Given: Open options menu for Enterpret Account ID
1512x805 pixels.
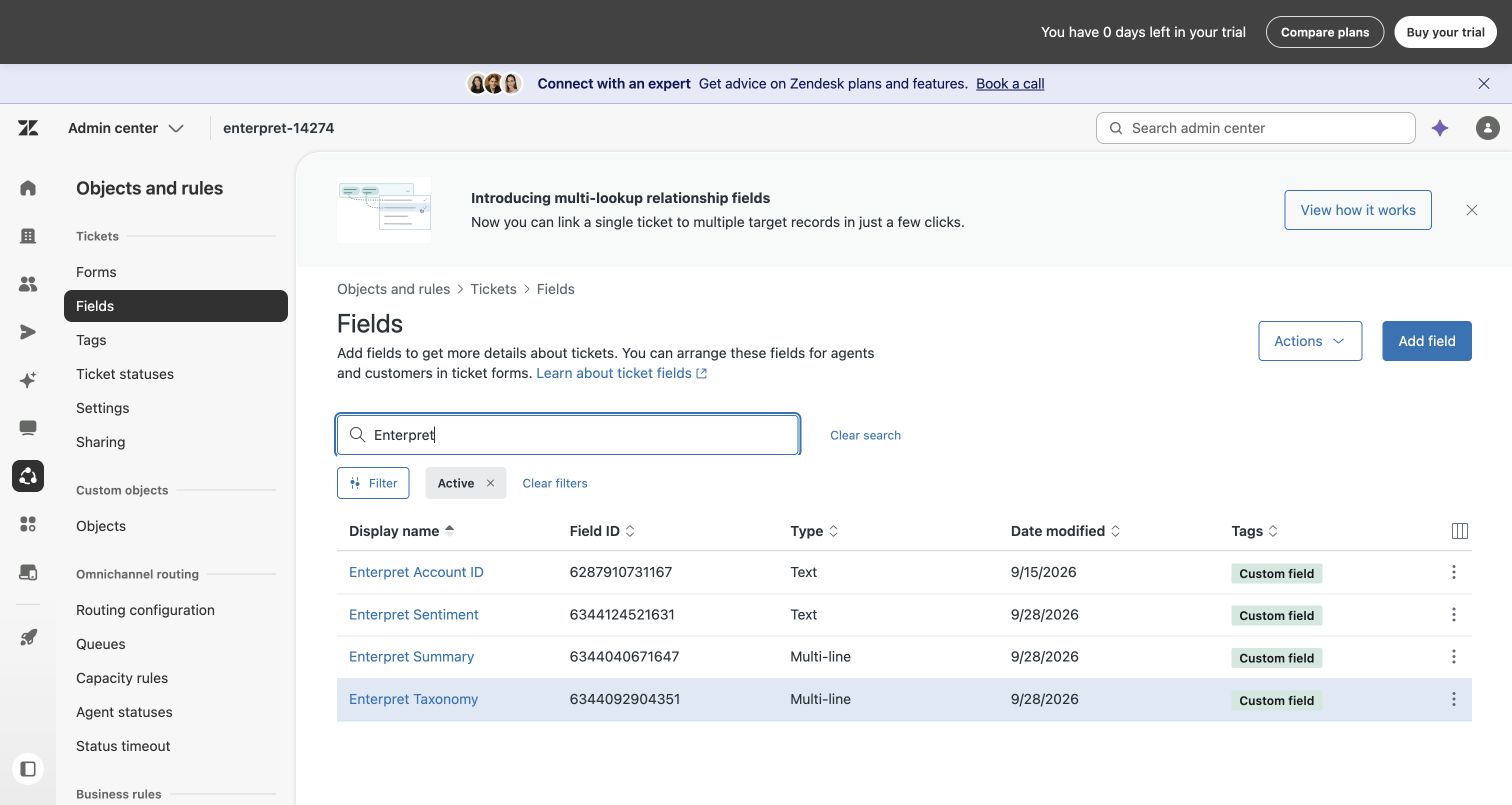Looking at the screenshot, I should click(x=1454, y=572).
